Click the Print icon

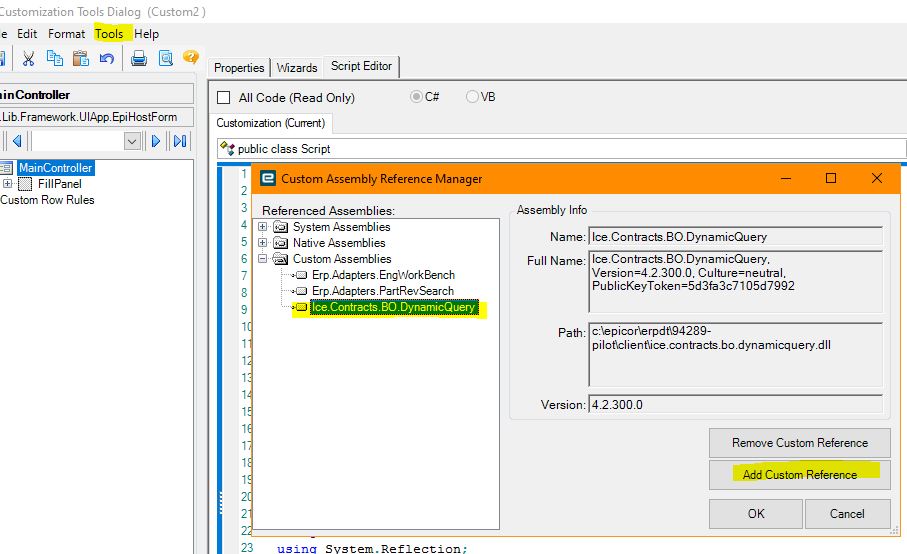pos(139,58)
